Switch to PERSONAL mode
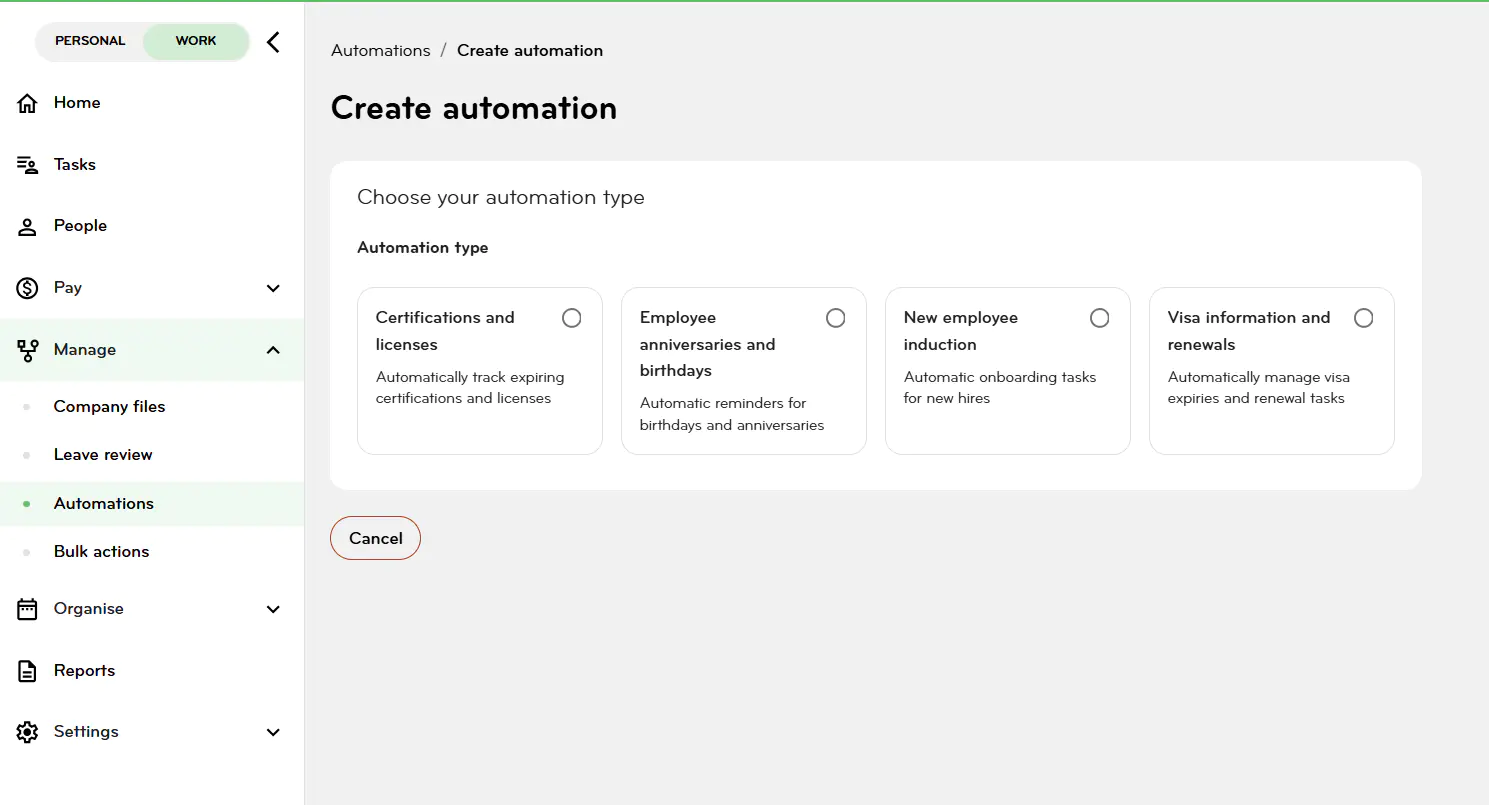The image size is (1489, 805). 90,41
